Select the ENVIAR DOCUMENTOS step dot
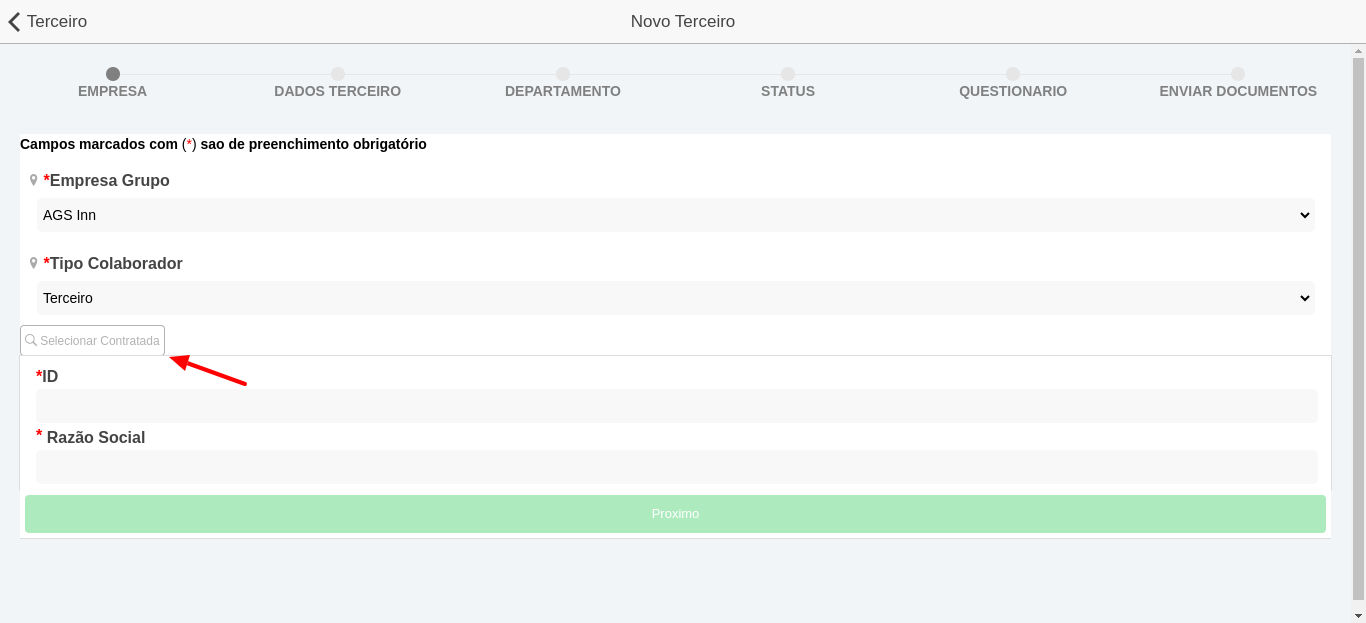Viewport: 1366px width, 623px height. coord(1238,74)
